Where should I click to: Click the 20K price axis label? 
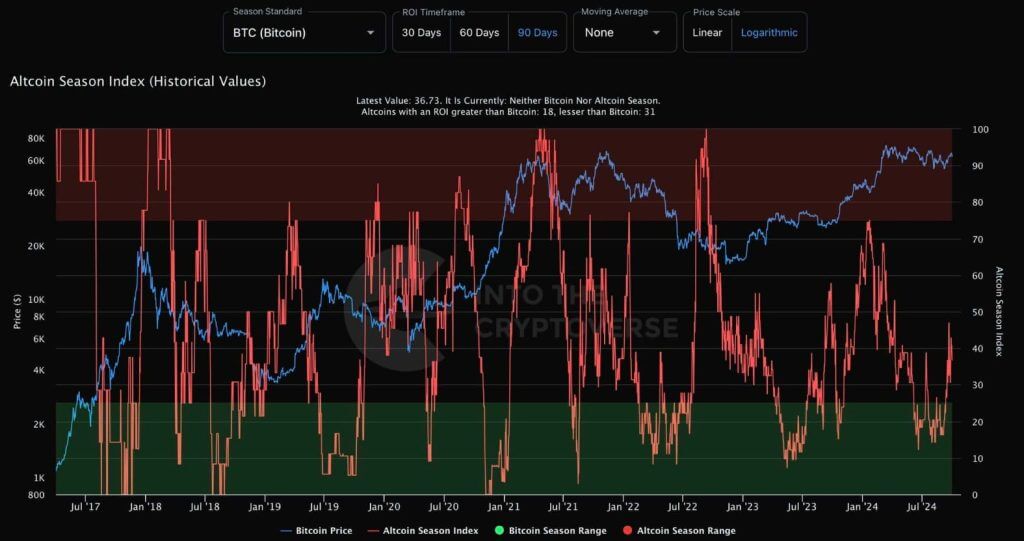(x=36, y=246)
